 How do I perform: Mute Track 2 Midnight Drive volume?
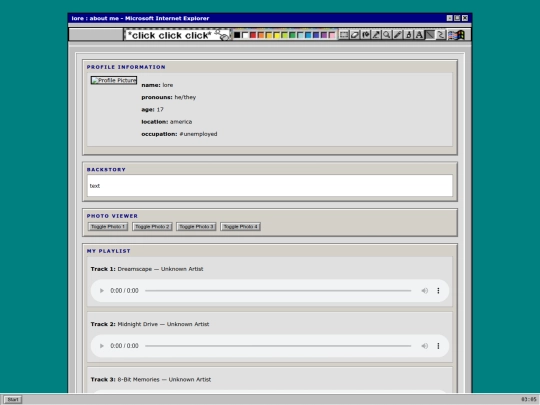(425, 346)
